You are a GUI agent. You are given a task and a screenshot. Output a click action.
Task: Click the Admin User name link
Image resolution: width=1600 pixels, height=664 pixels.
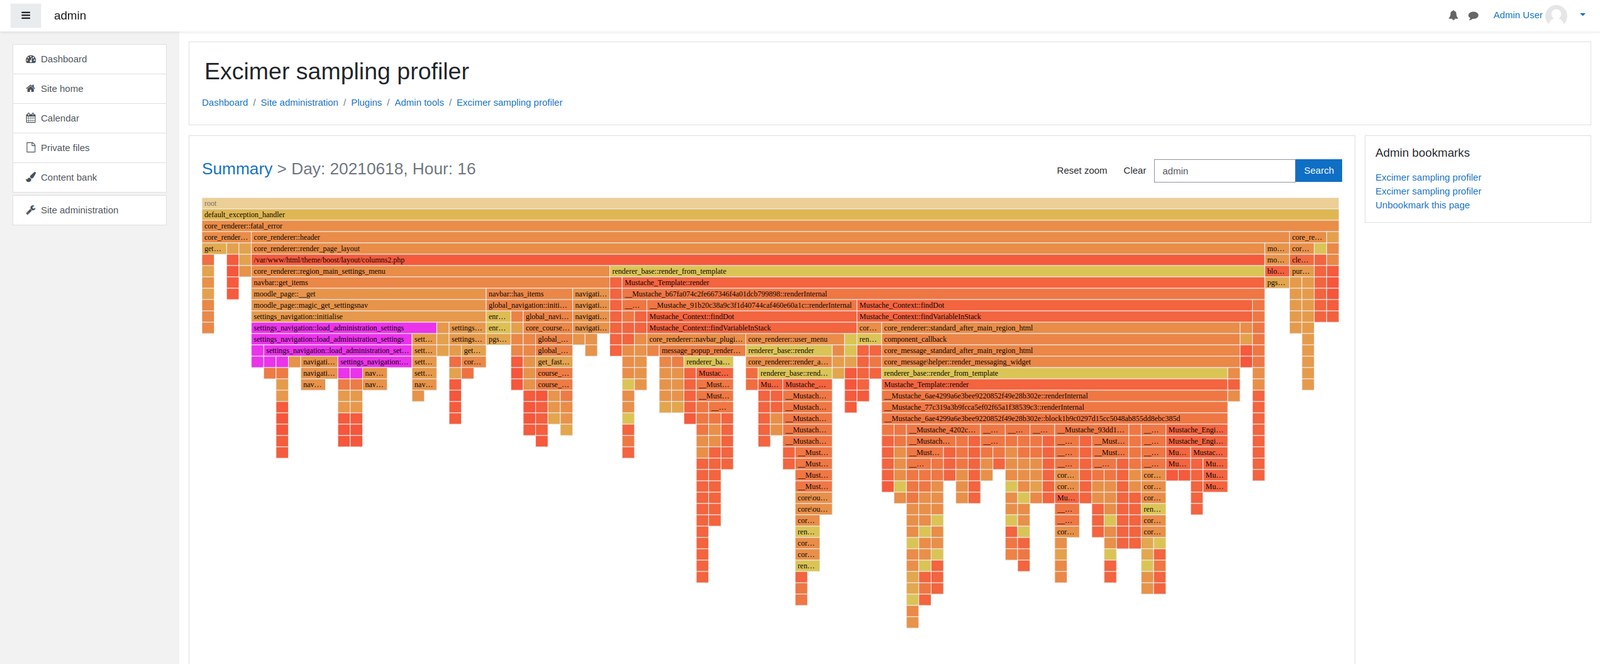1517,15
